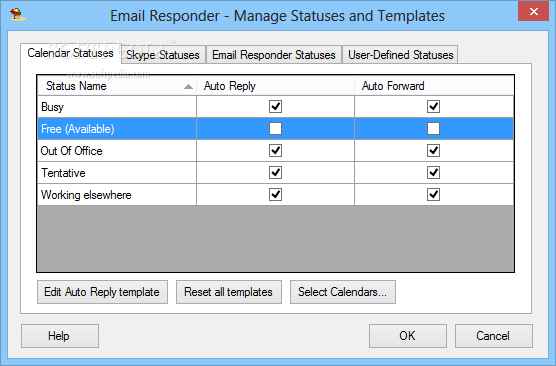Uncheck Auto Reply for Busy status

tap(275, 106)
